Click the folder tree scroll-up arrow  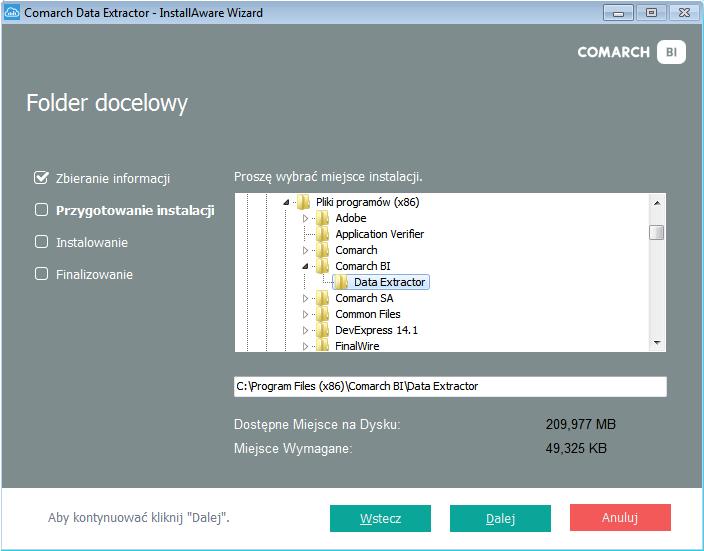pyautogui.click(x=657, y=203)
